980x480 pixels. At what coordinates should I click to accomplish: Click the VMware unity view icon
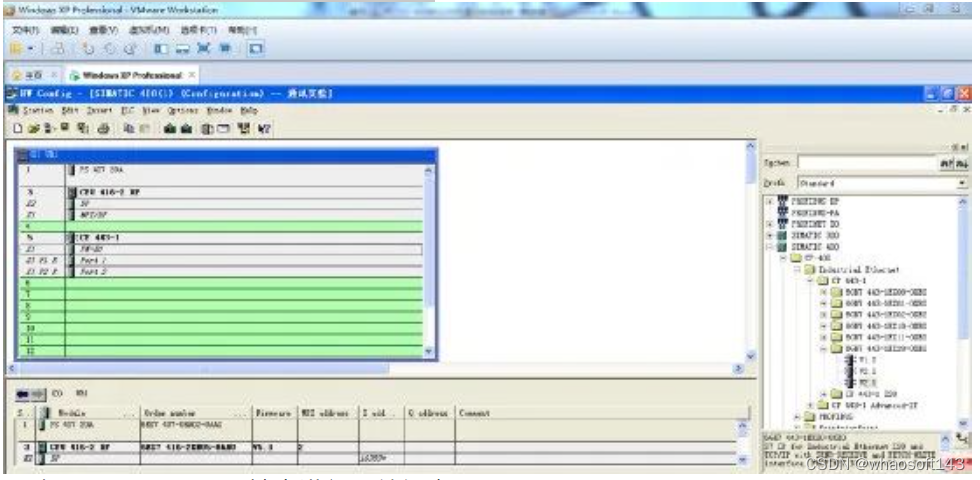[224, 49]
